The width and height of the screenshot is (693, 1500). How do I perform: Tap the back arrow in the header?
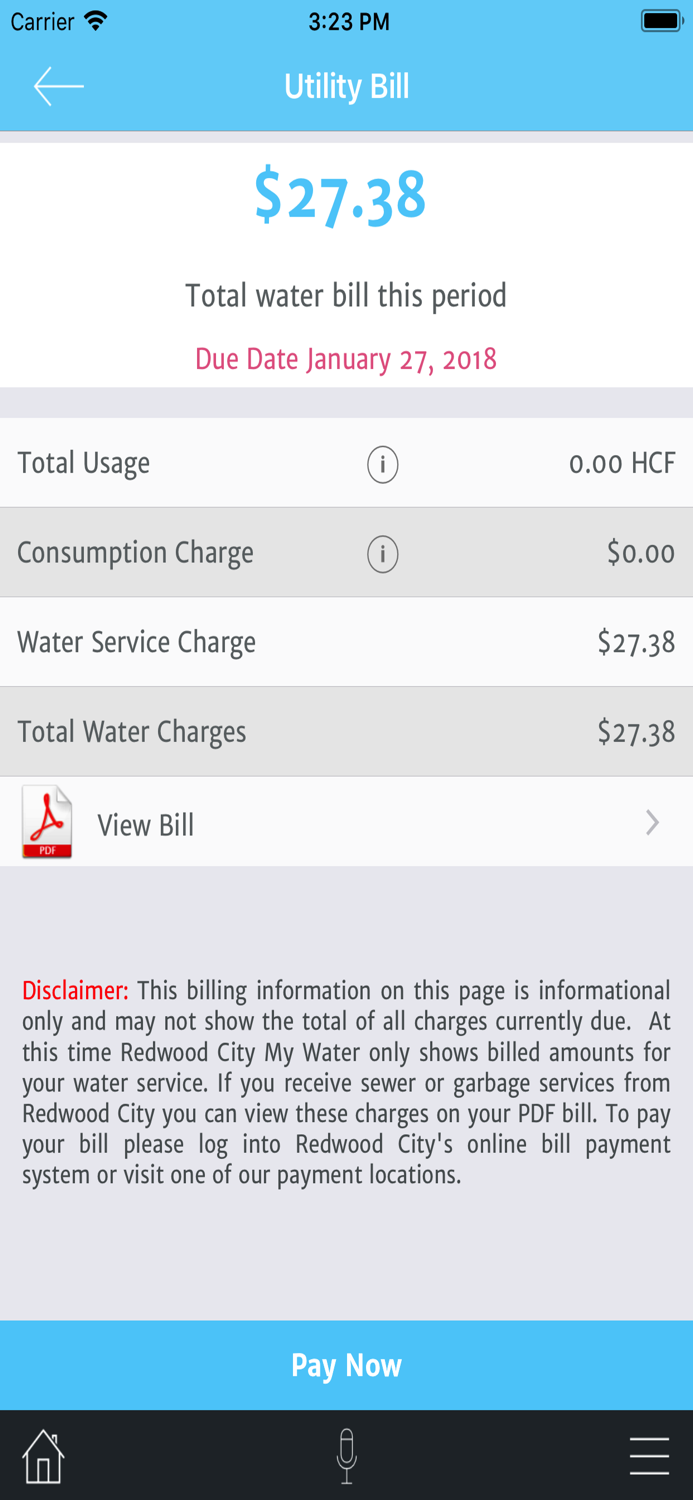coord(57,86)
